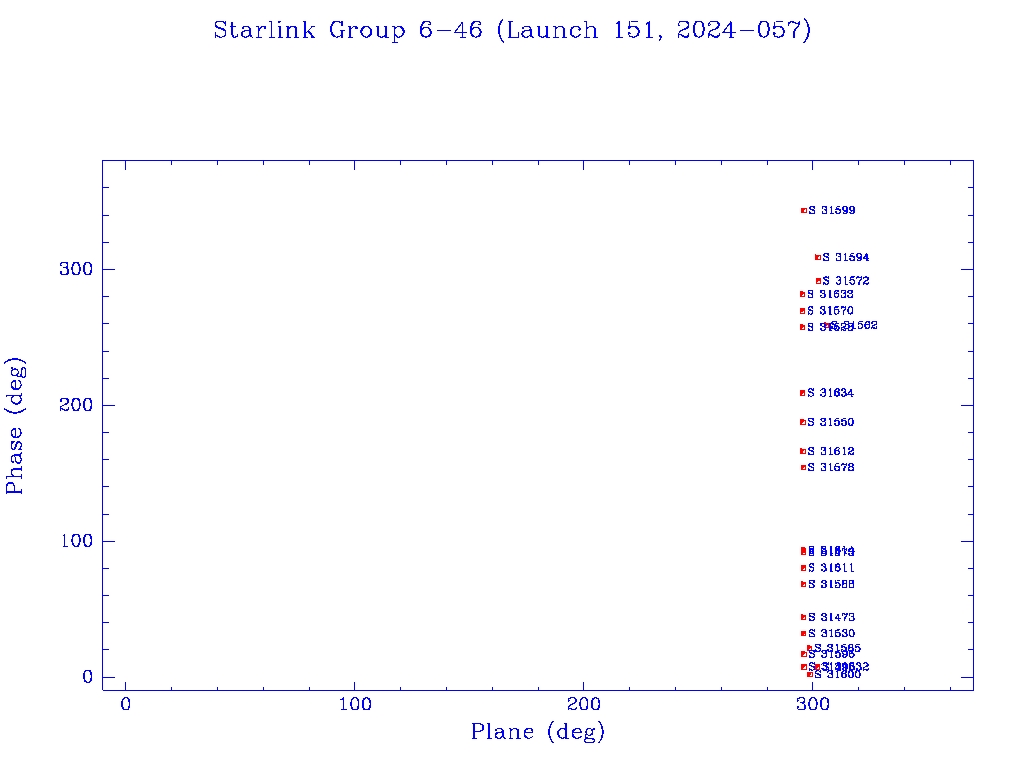Click the S 31678 label
The height and width of the screenshot is (768, 1024).
tap(831, 468)
